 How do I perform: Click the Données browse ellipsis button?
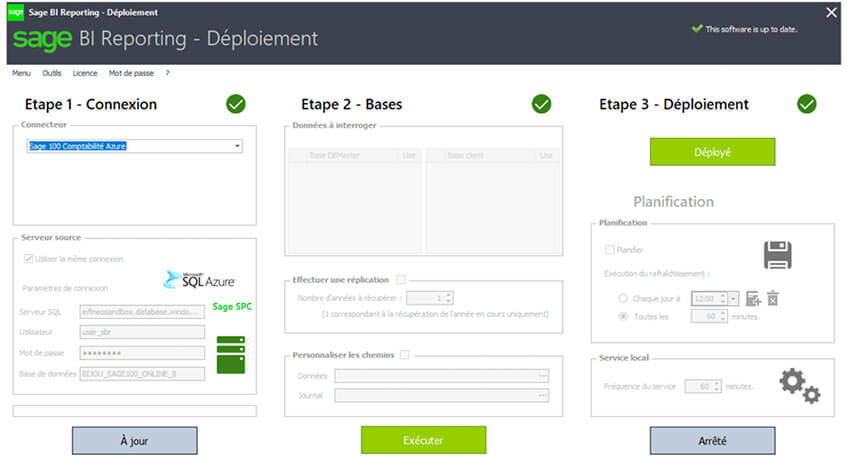click(x=543, y=375)
